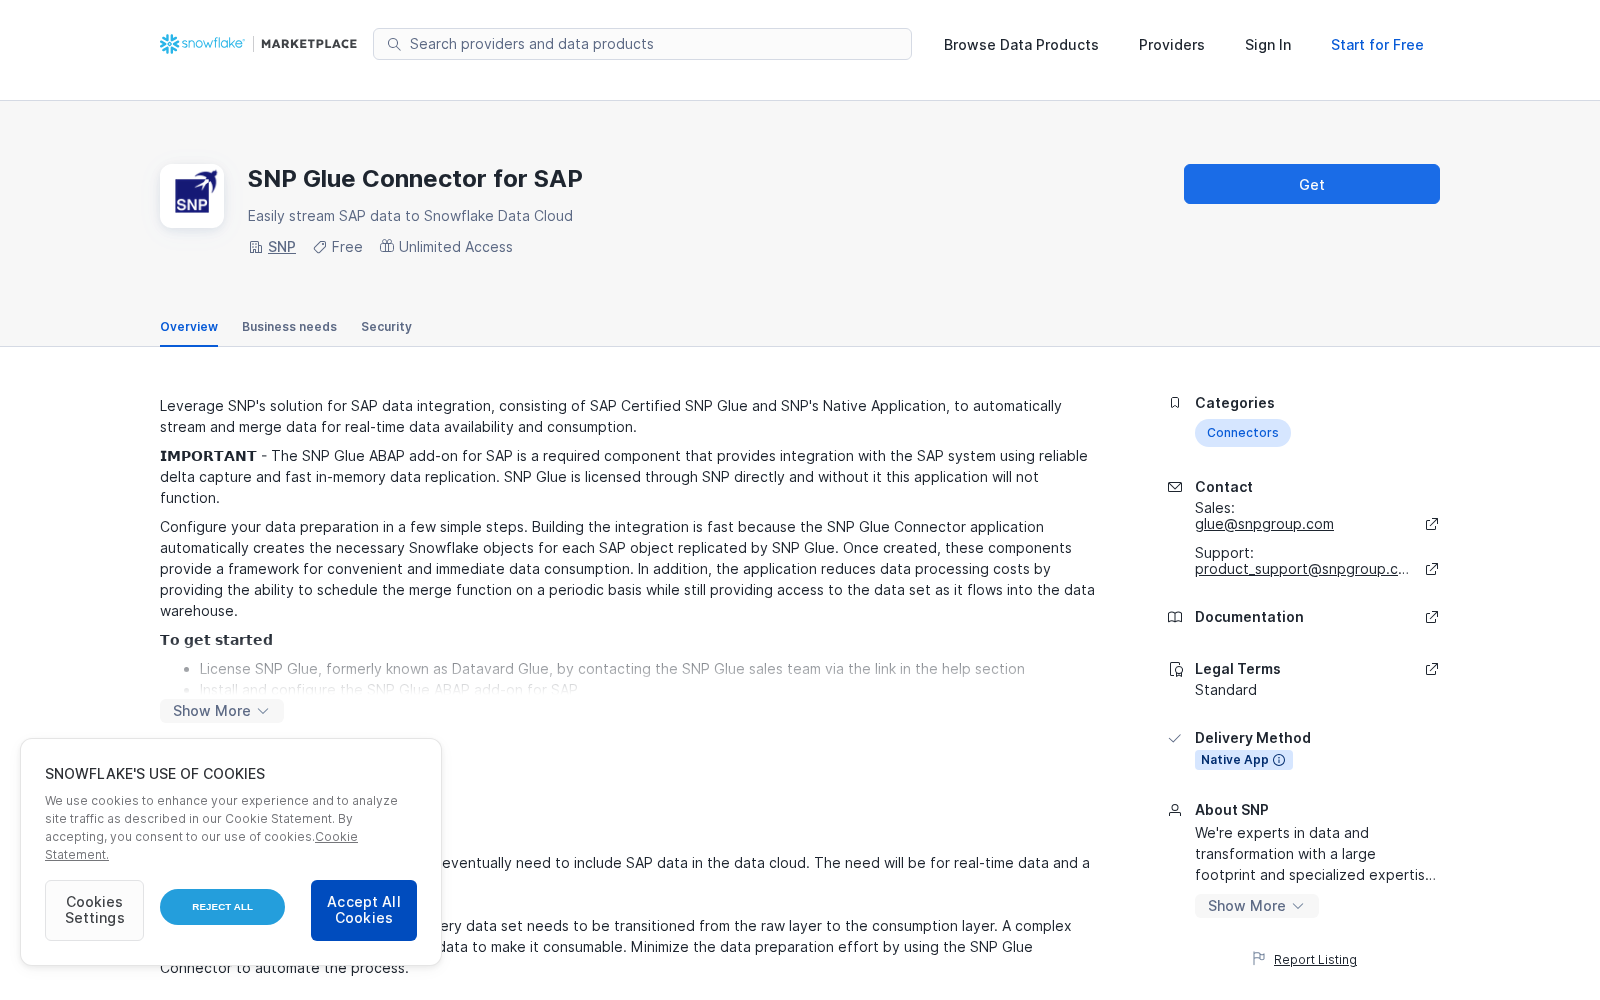The image size is (1600, 1000).
Task: Click REJECT ALL cookies button
Action: tap(222, 907)
